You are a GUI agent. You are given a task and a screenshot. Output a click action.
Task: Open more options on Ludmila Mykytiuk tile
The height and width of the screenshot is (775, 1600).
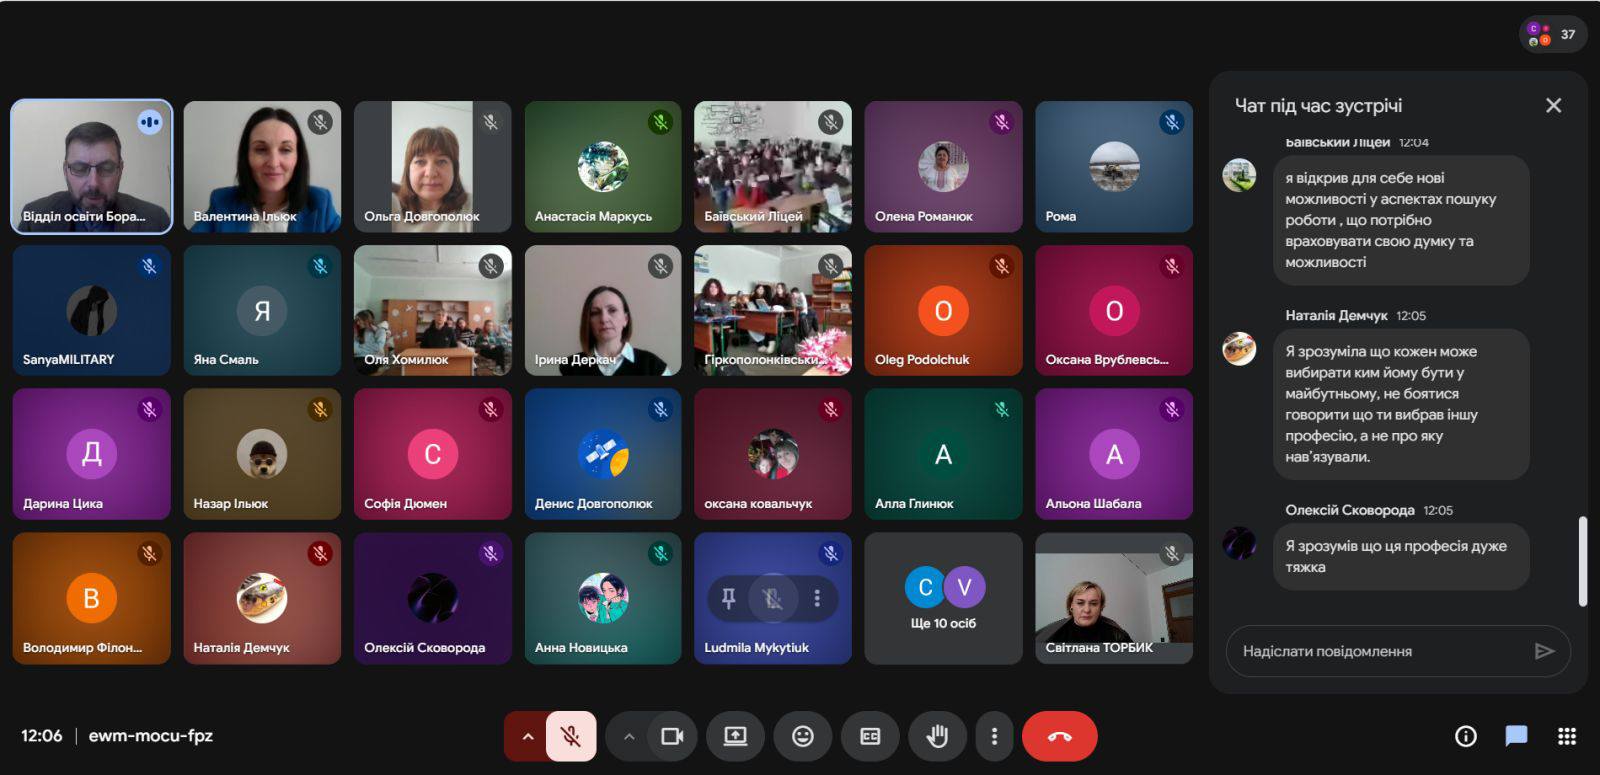coord(817,598)
